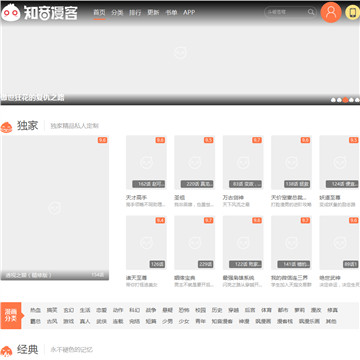Image resolution: width=360 pixels, height=360 pixels.
Task: Select the 生活 category
Action: coord(85,310)
